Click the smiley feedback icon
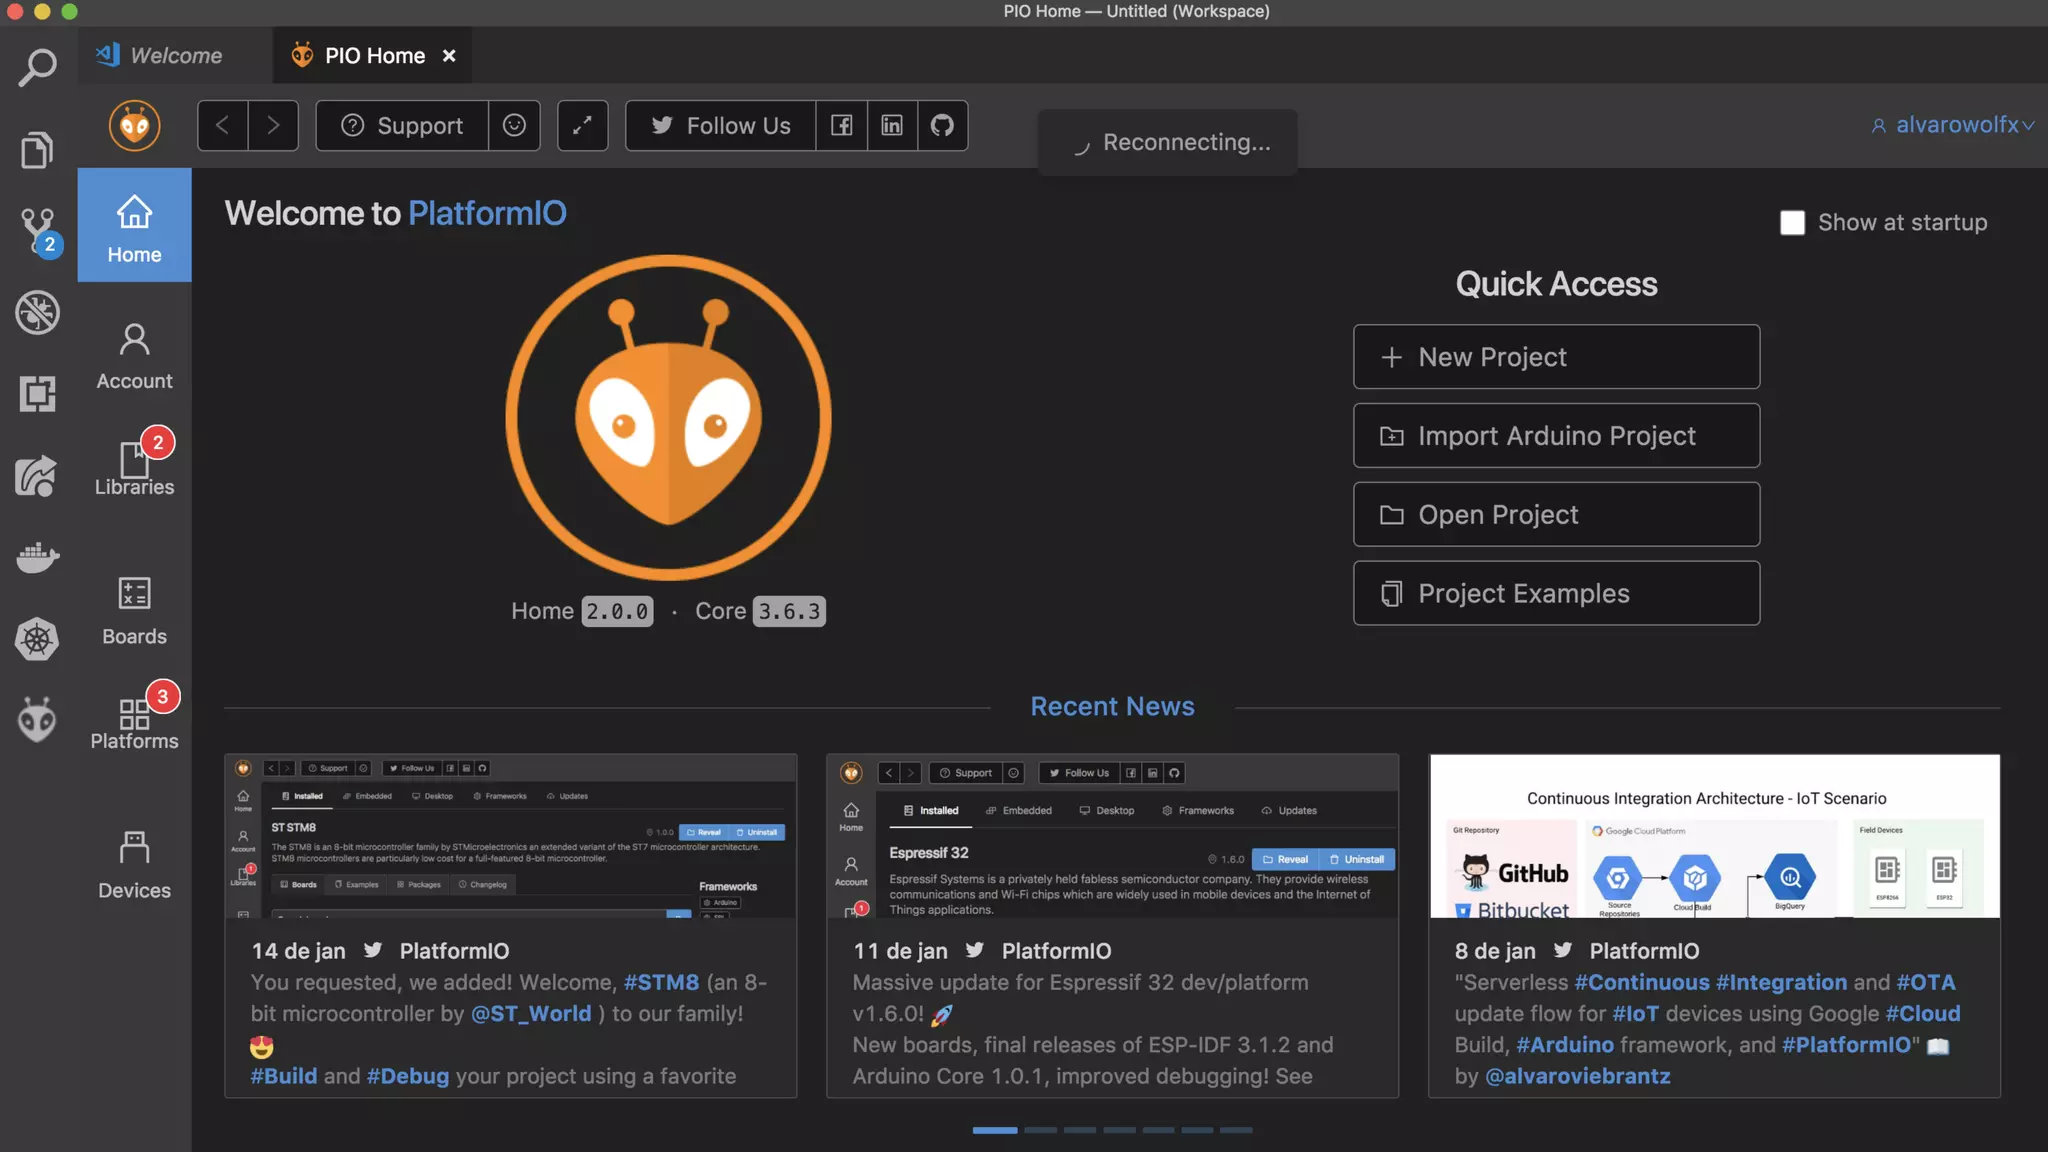Viewport: 2048px width, 1152px height. point(514,125)
